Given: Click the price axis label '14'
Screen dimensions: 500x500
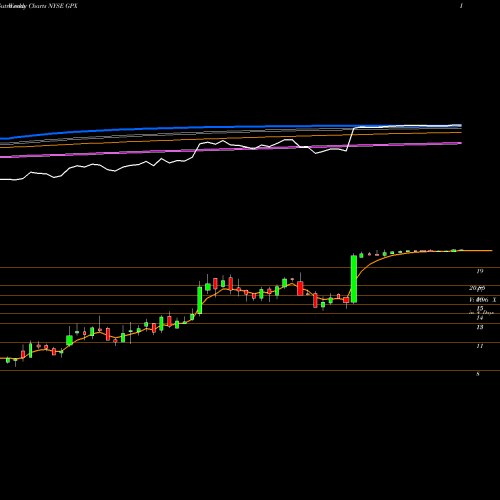Looking at the screenshot, I should click(480, 318).
